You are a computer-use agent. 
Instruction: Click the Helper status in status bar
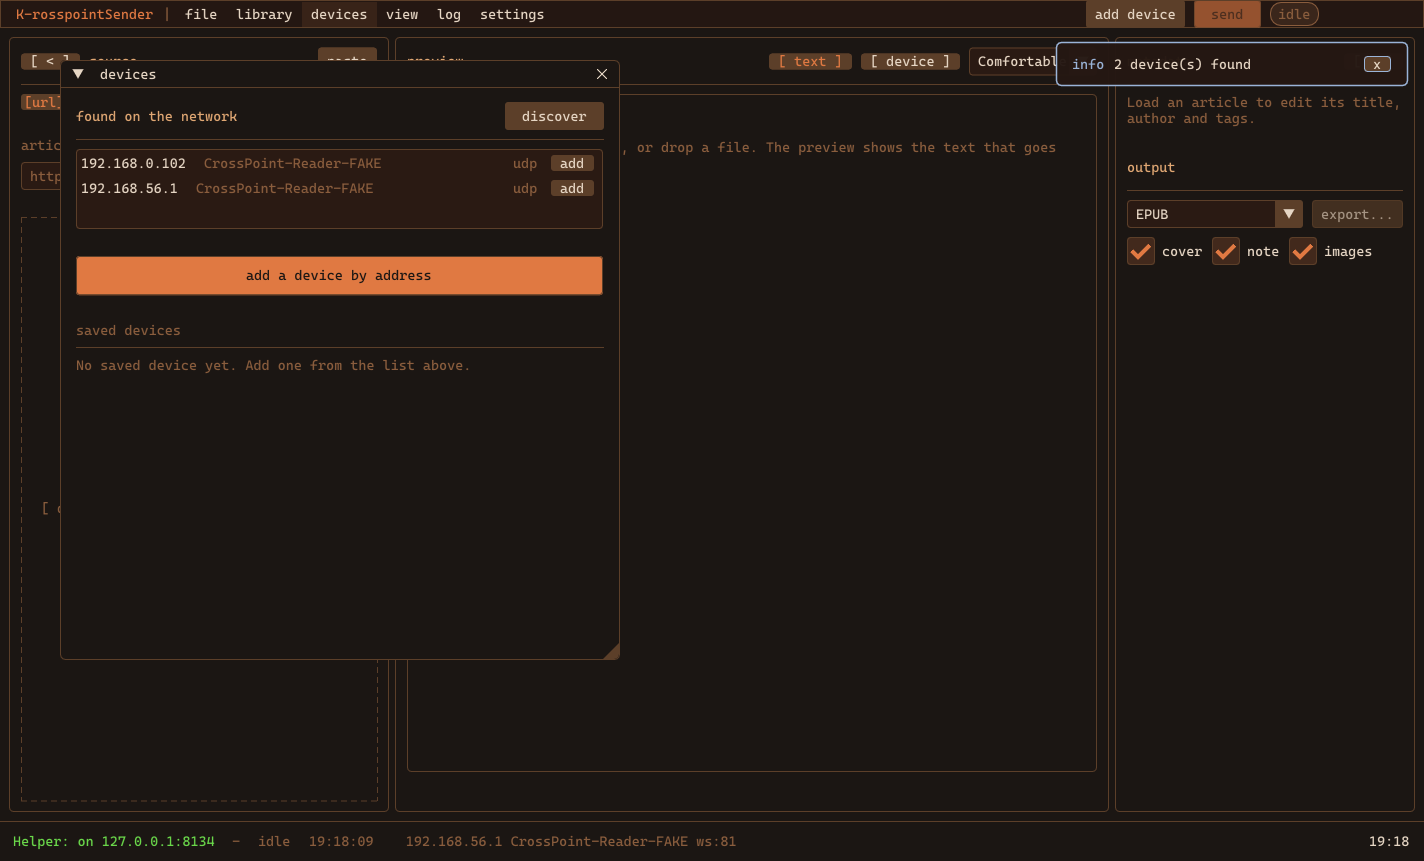pyautogui.click(x=113, y=841)
